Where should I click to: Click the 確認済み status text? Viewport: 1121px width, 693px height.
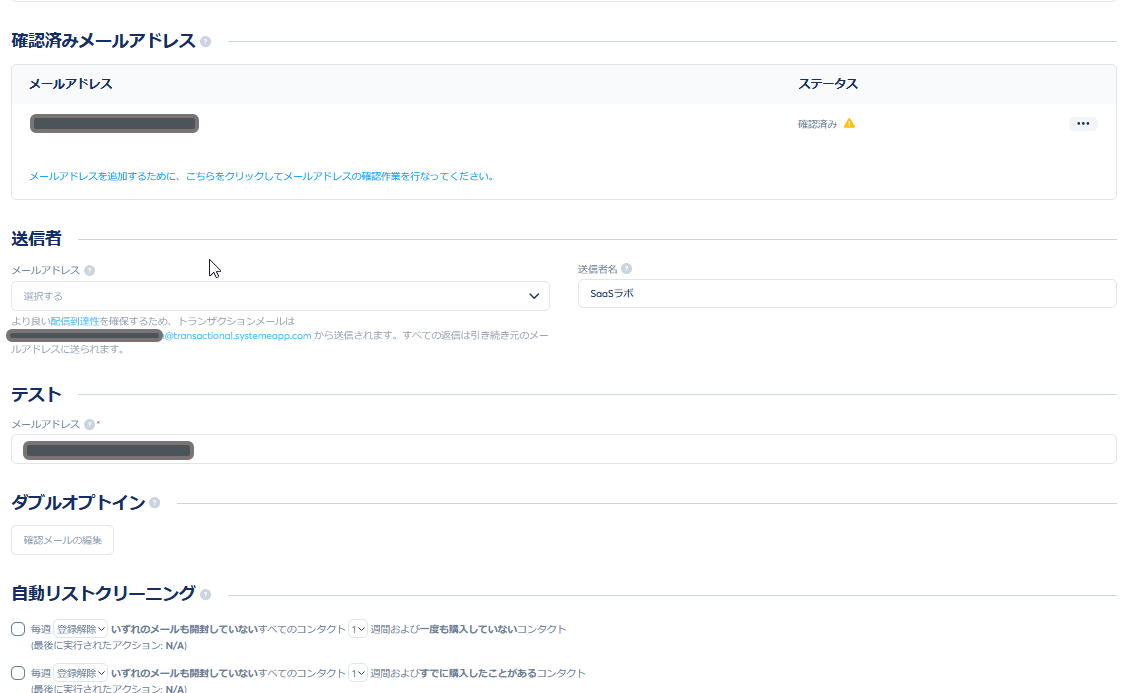[x=817, y=124]
